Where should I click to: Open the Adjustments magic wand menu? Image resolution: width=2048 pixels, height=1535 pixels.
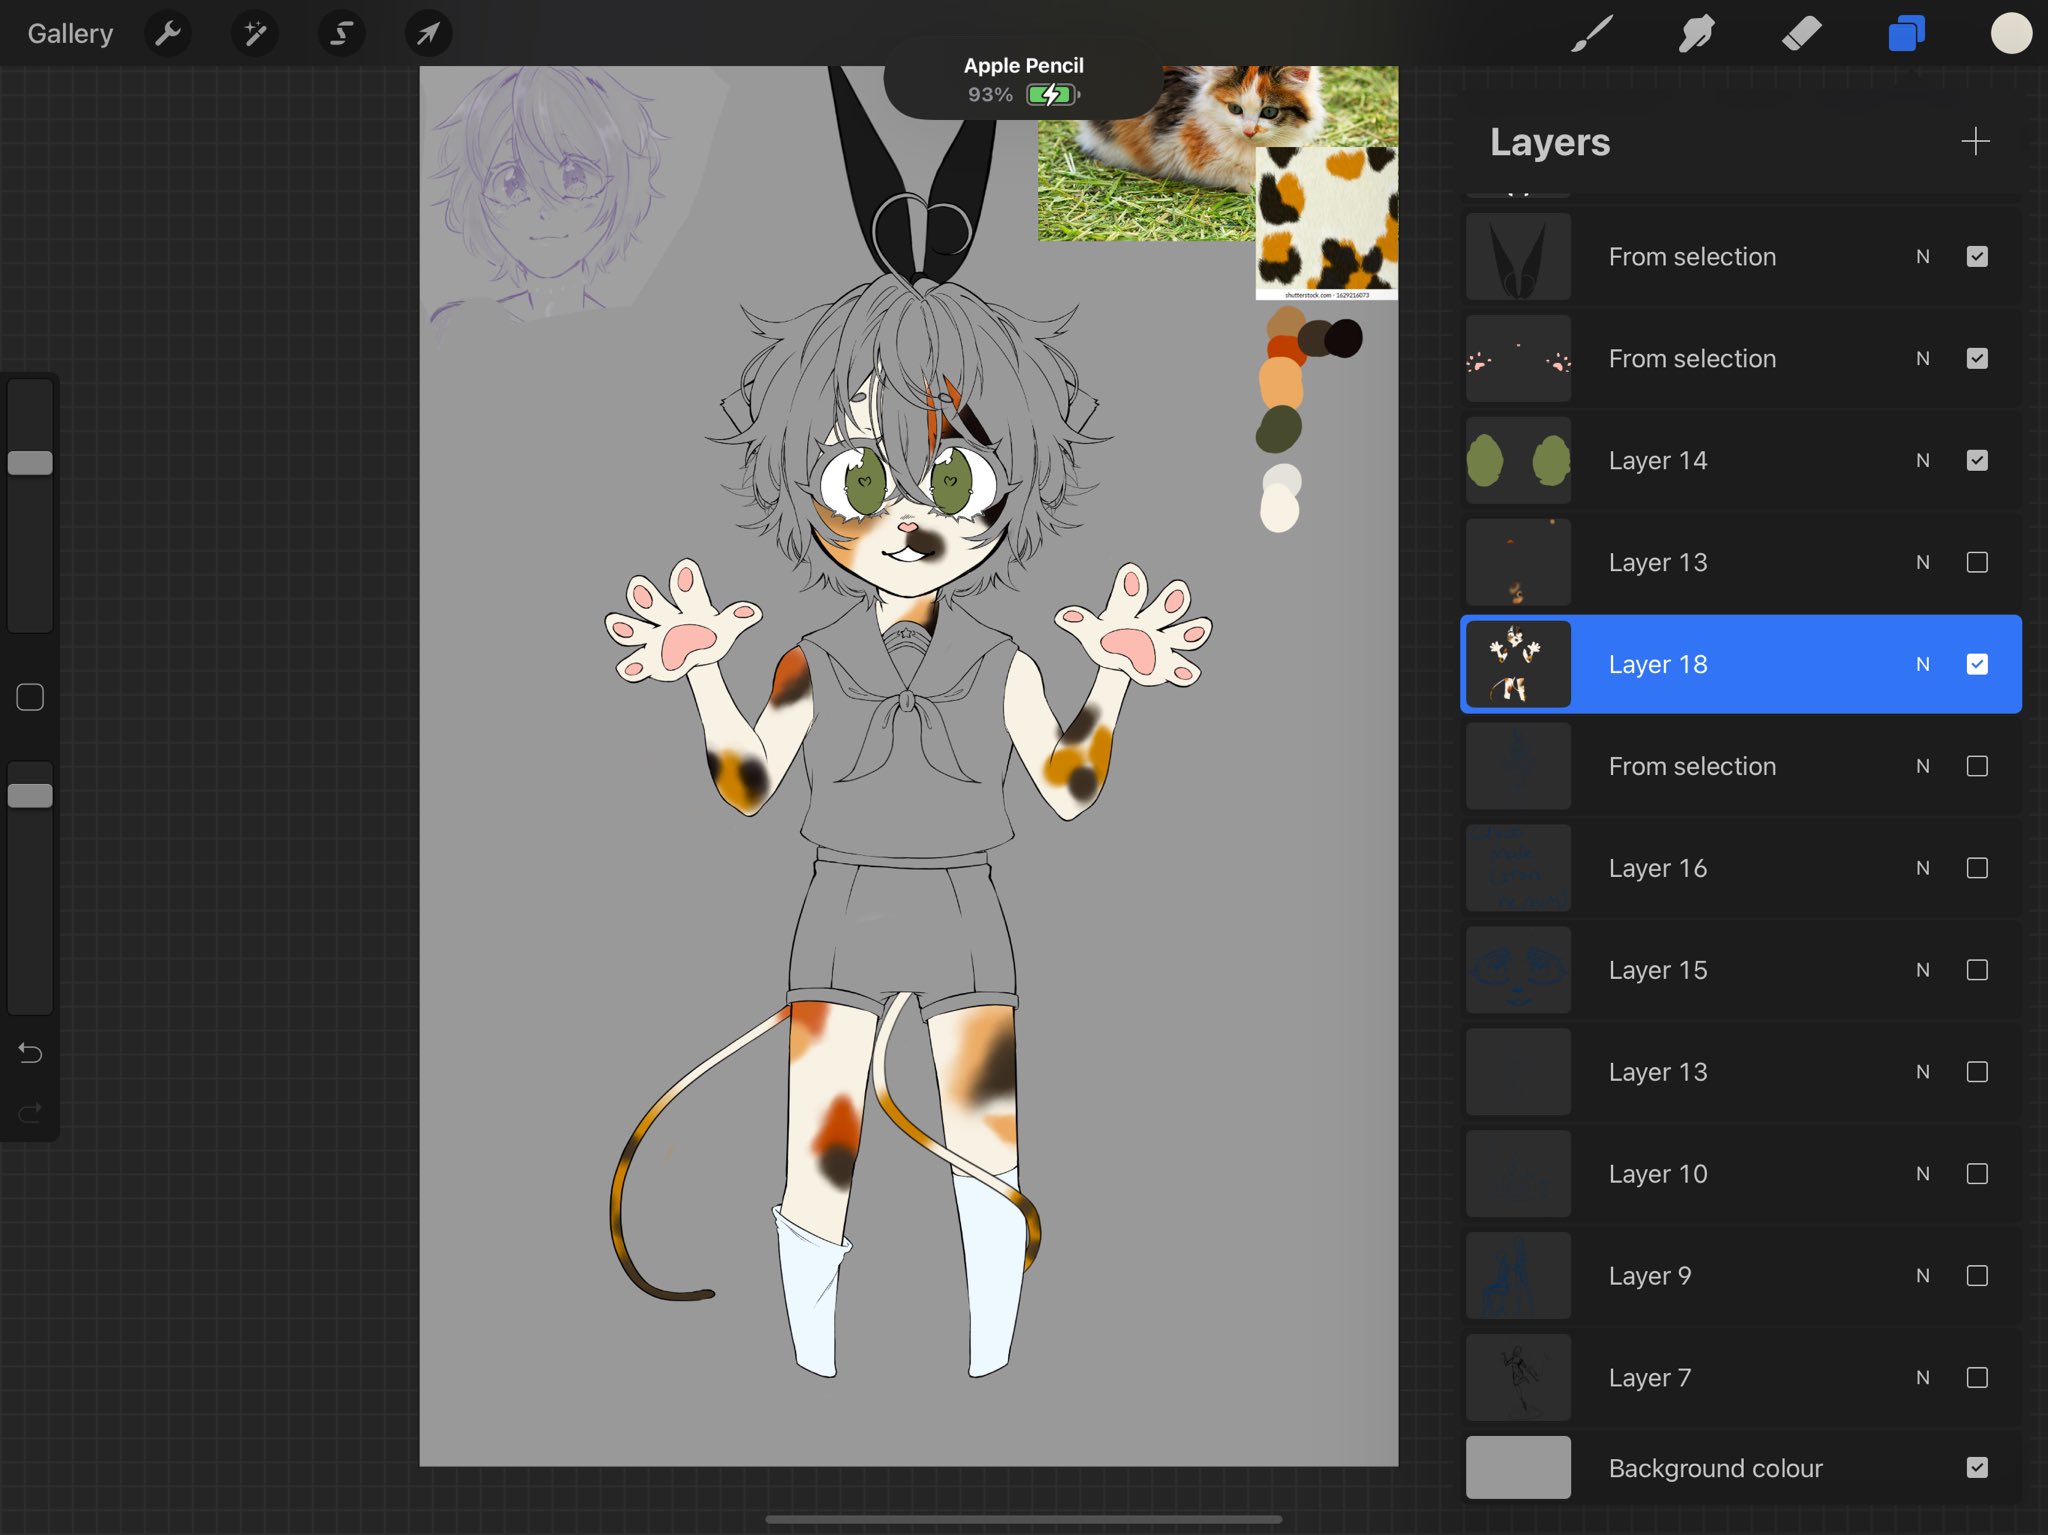255,33
